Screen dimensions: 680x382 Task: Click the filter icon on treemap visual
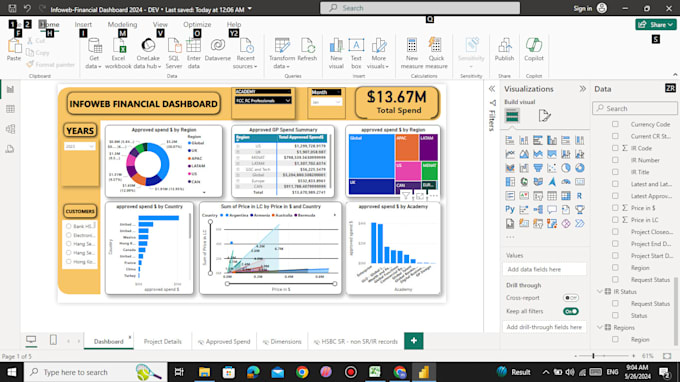point(405,196)
